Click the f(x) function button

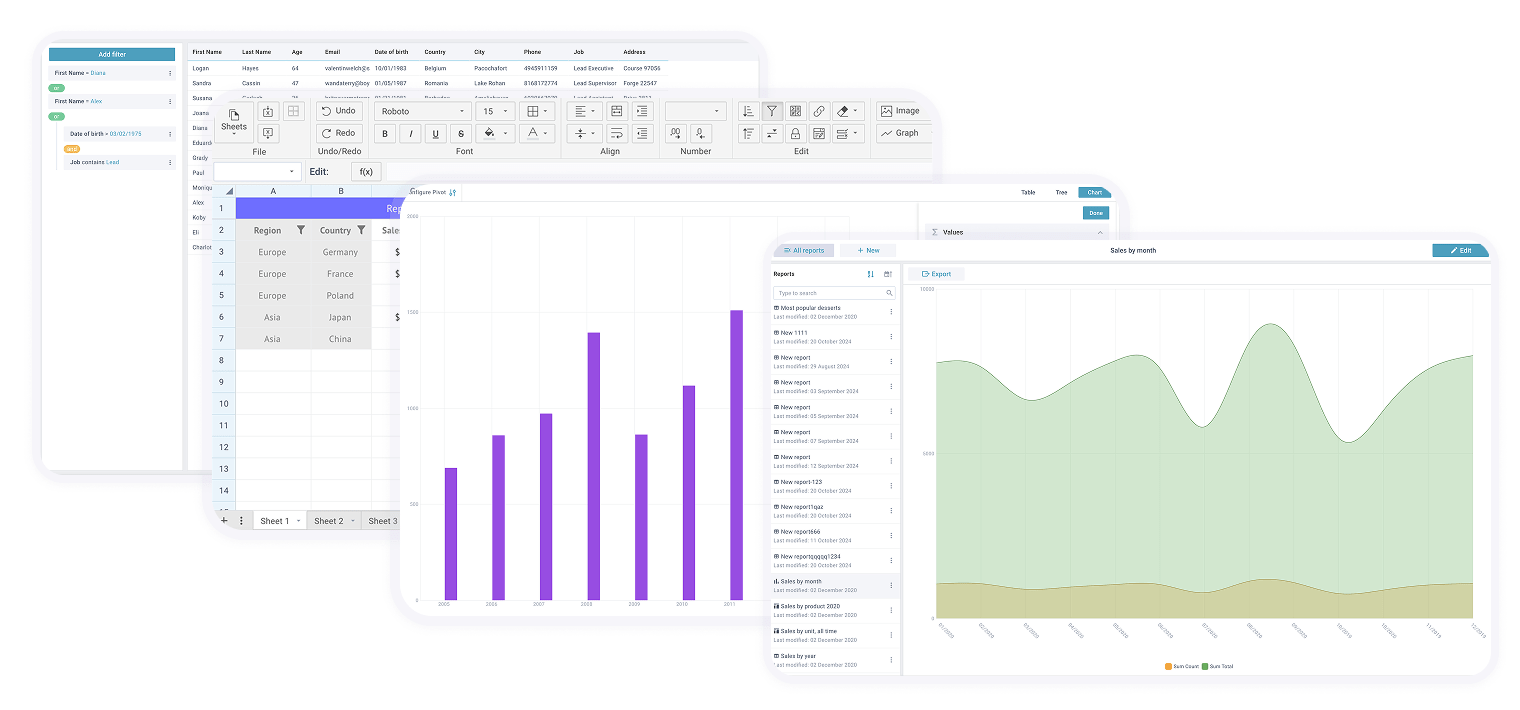click(x=366, y=172)
